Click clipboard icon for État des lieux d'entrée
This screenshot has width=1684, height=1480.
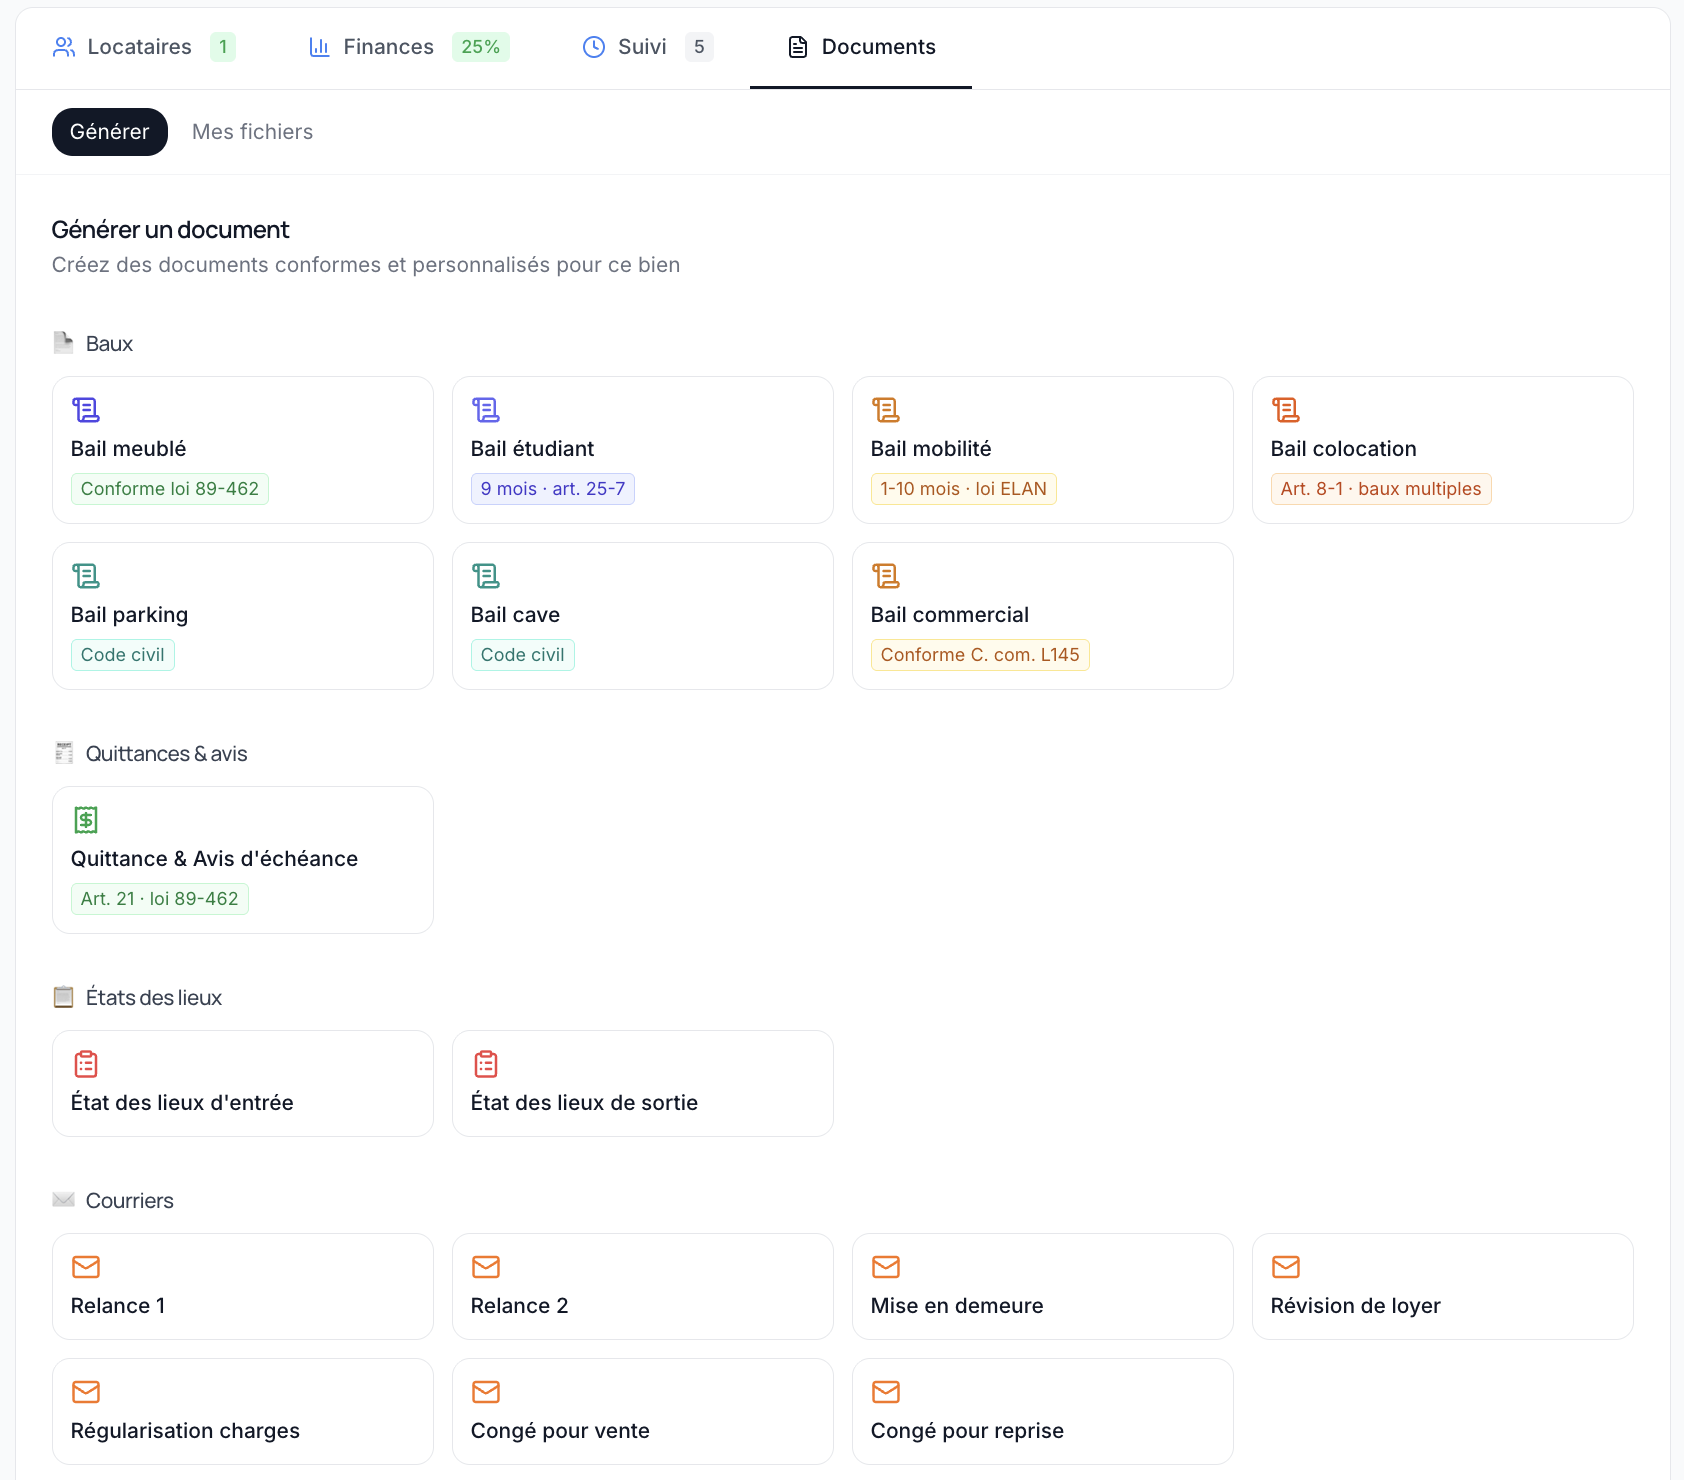(86, 1064)
